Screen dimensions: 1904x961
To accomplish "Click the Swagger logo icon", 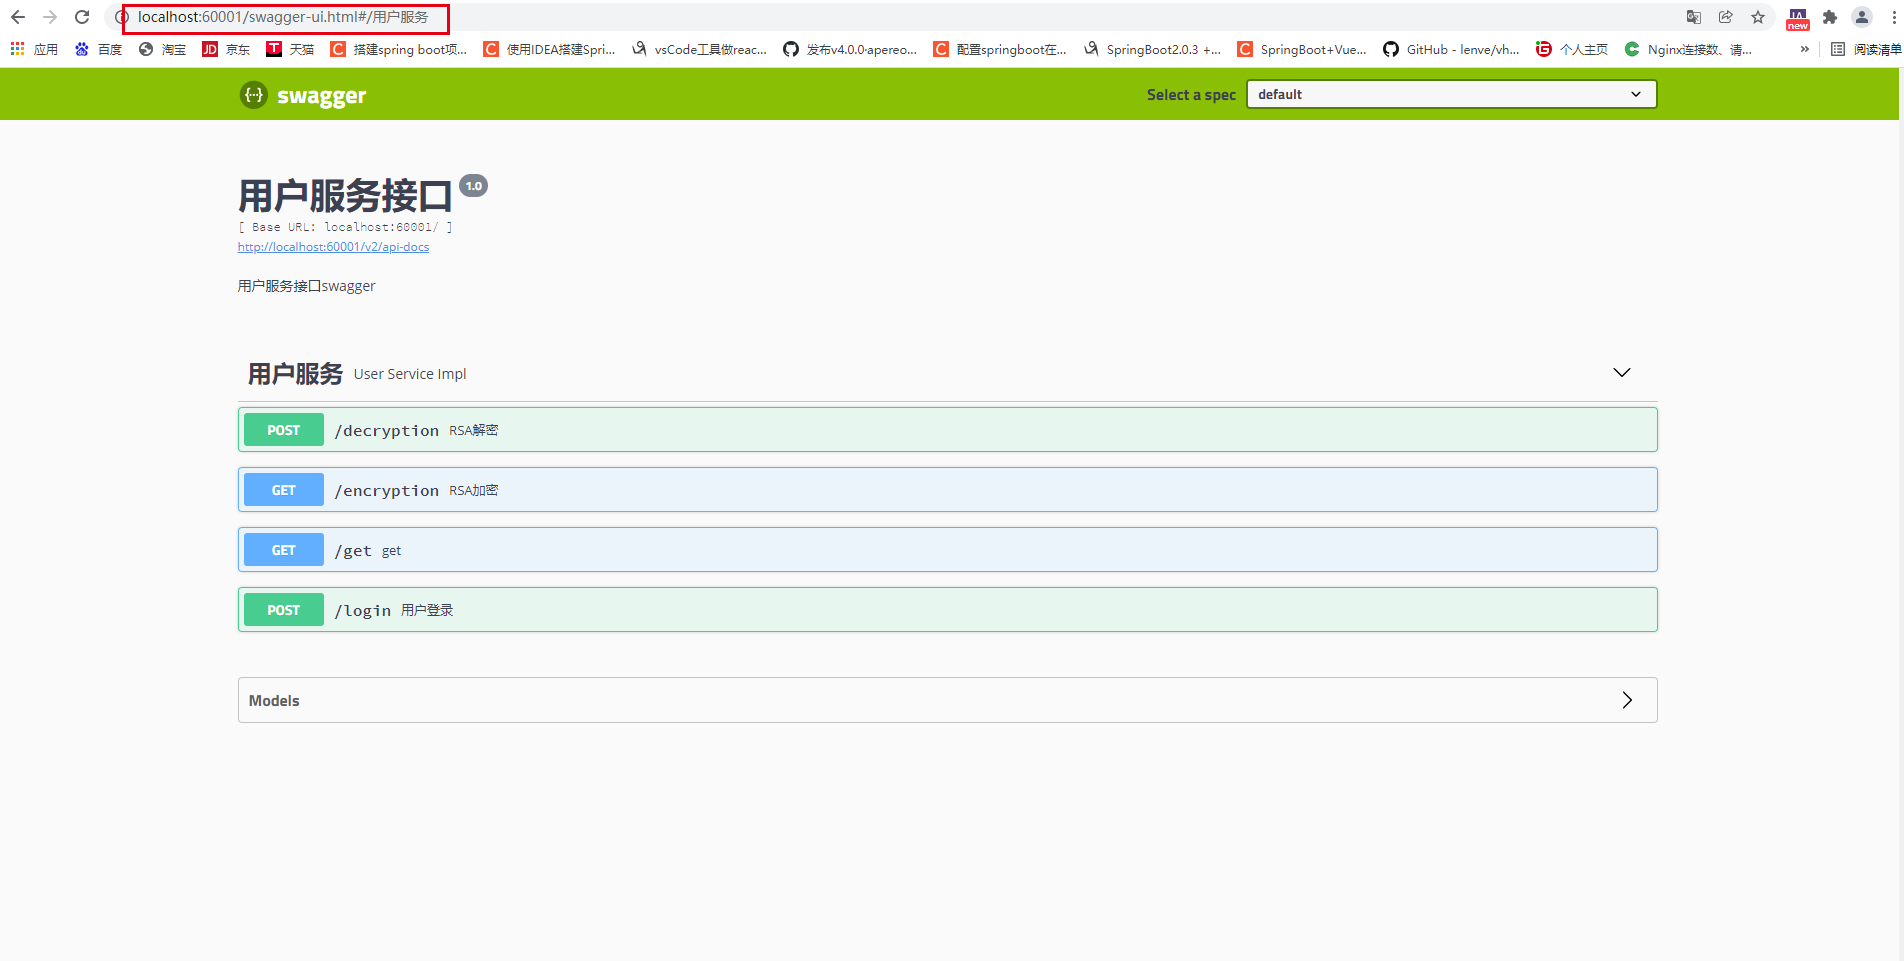I will [x=253, y=95].
